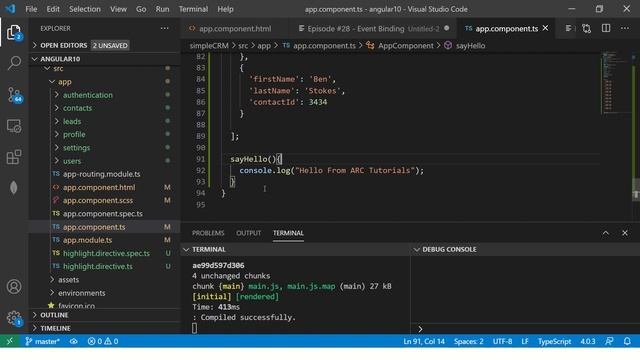Viewport: 640px width, 360px height.
Task: Open the Accounts icon in activity bar
Action: coord(14,287)
